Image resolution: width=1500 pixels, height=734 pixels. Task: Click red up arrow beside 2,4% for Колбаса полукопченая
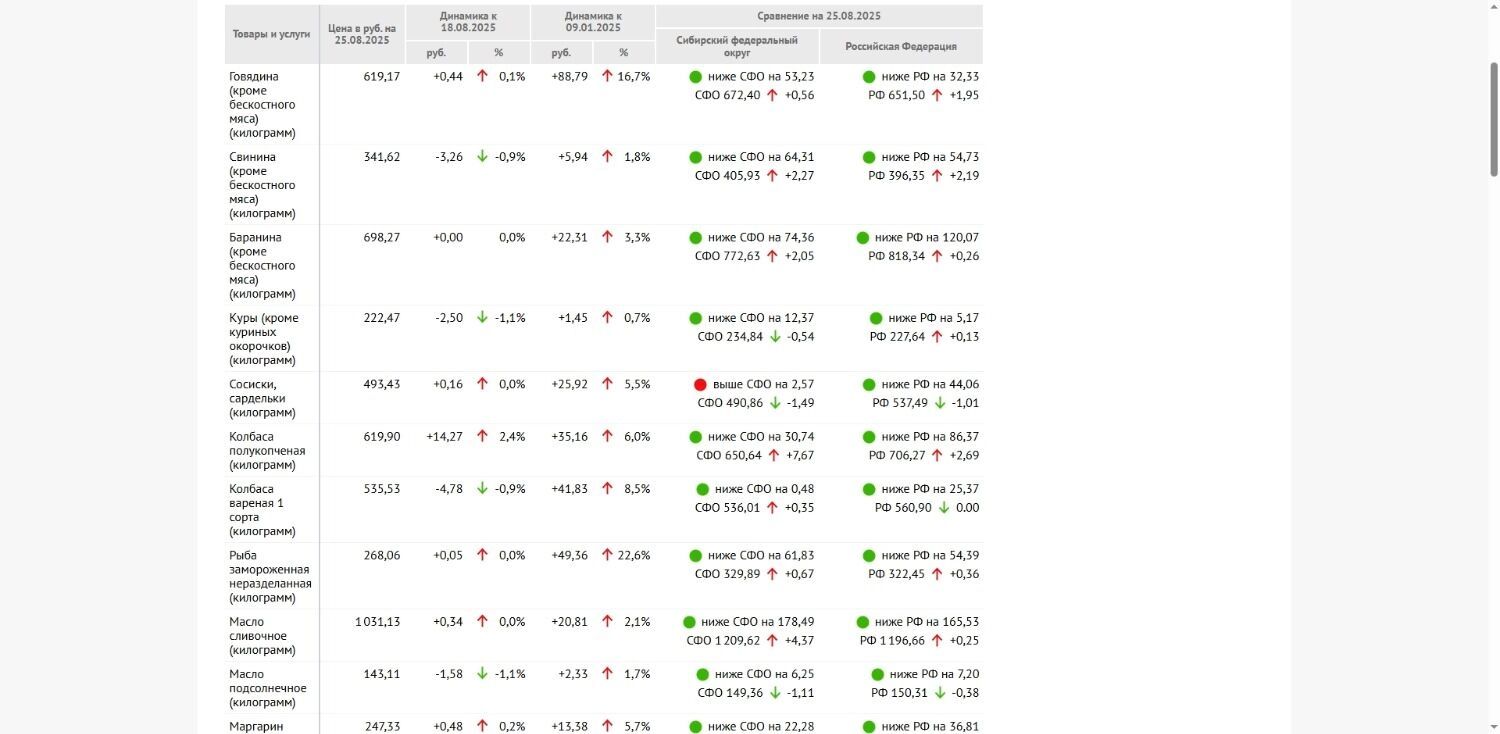[x=482, y=437]
